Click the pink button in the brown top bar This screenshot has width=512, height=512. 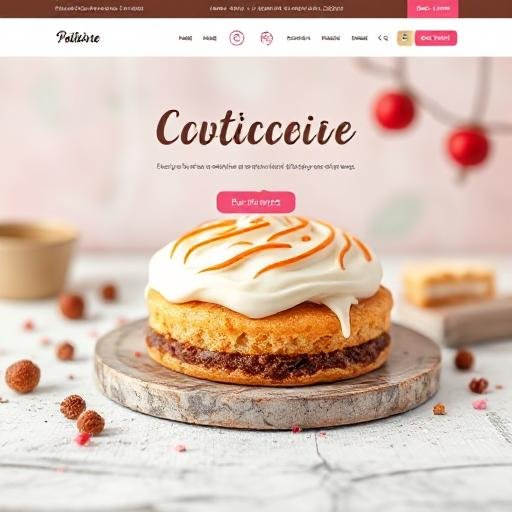433,9
